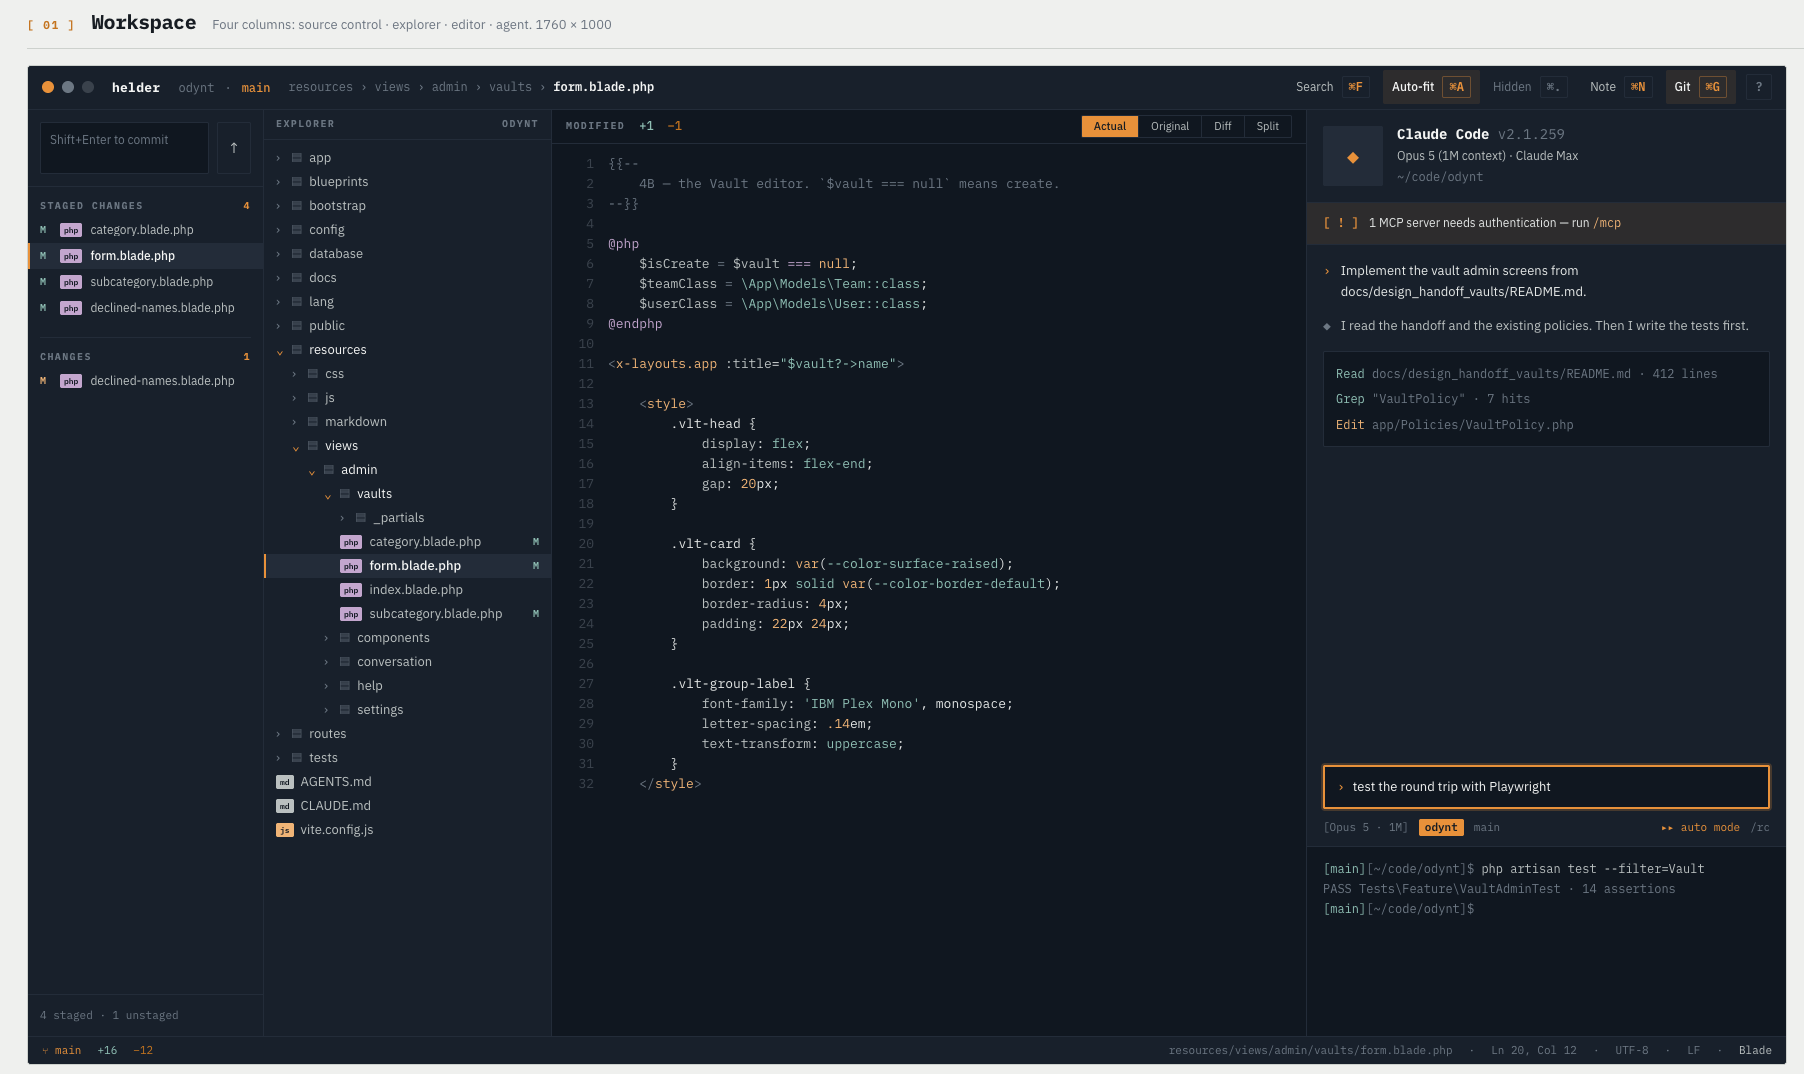Click 'Edit app/Policies/VaultPolicy.php' tool line

(x=1454, y=425)
